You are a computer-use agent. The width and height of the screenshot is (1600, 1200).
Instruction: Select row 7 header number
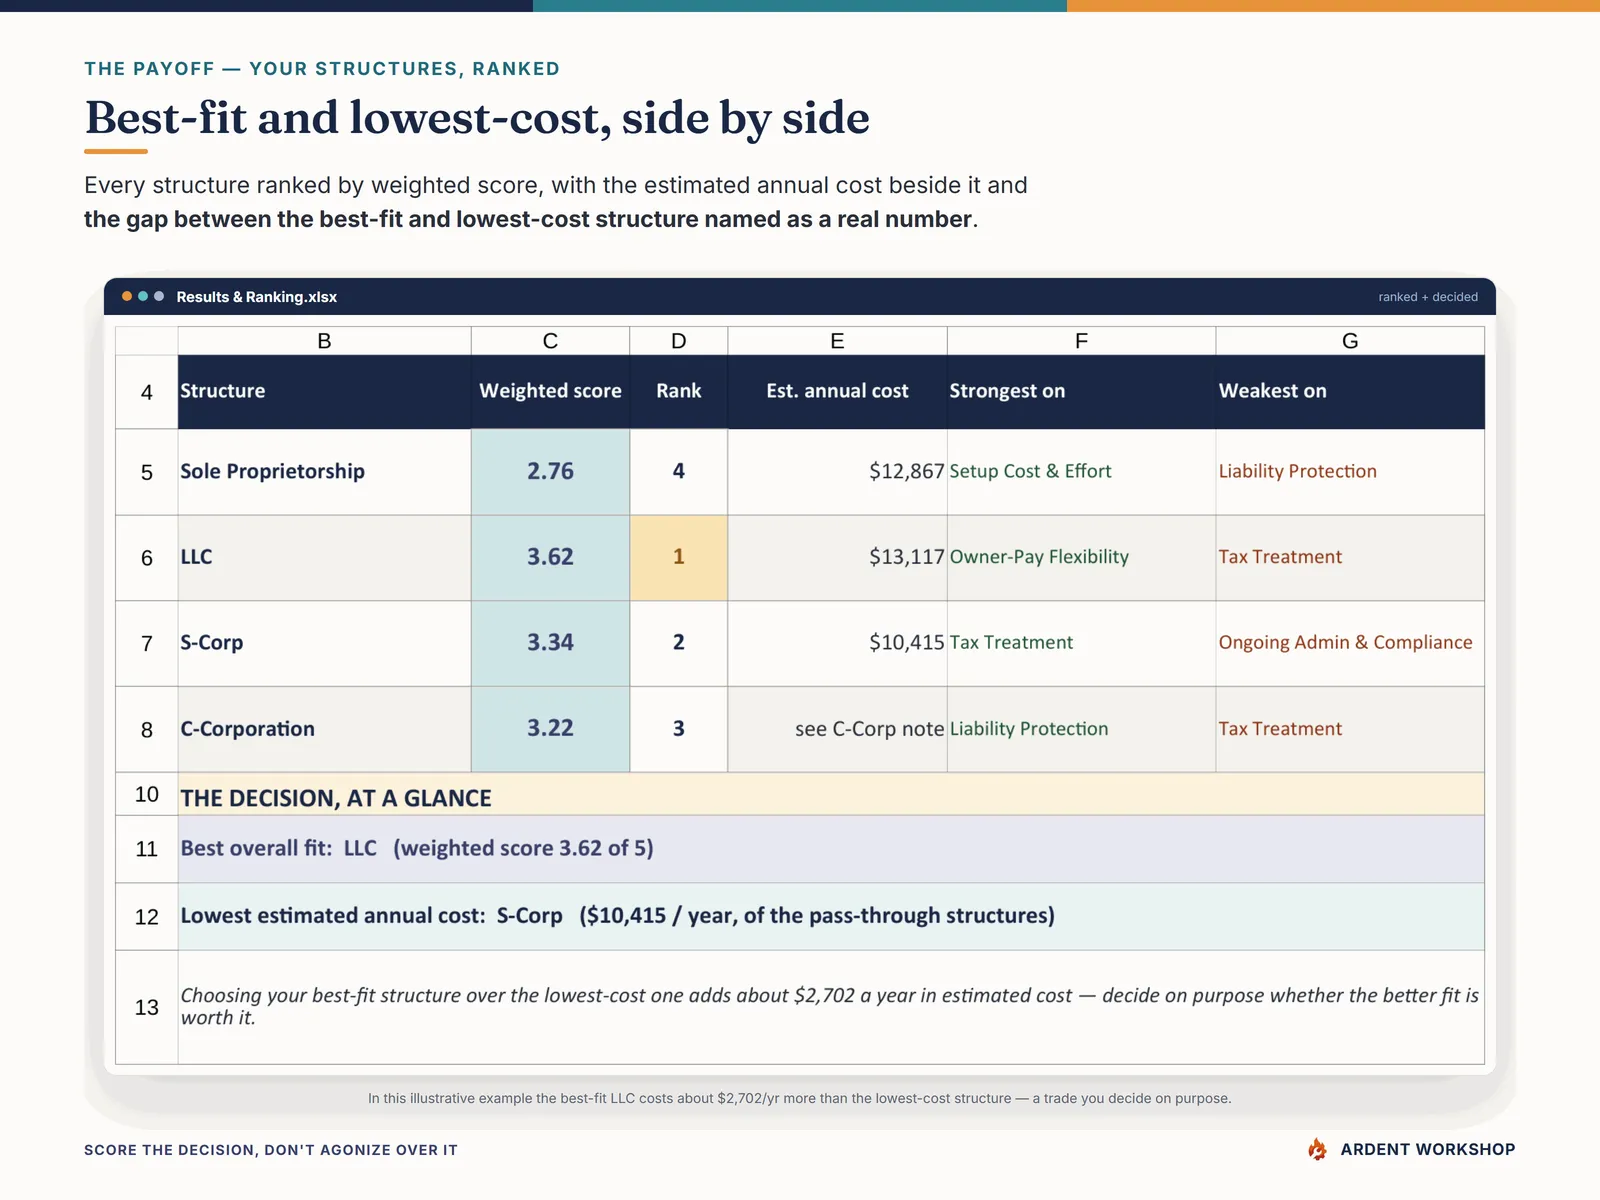147,643
